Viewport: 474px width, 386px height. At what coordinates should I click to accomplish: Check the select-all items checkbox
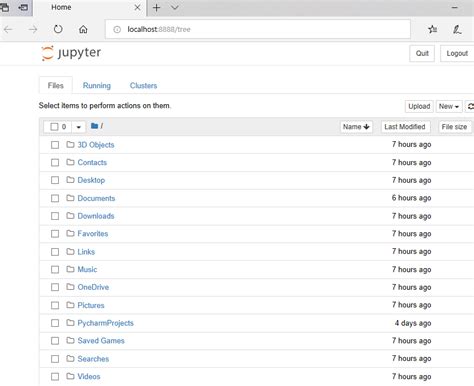[54, 127]
